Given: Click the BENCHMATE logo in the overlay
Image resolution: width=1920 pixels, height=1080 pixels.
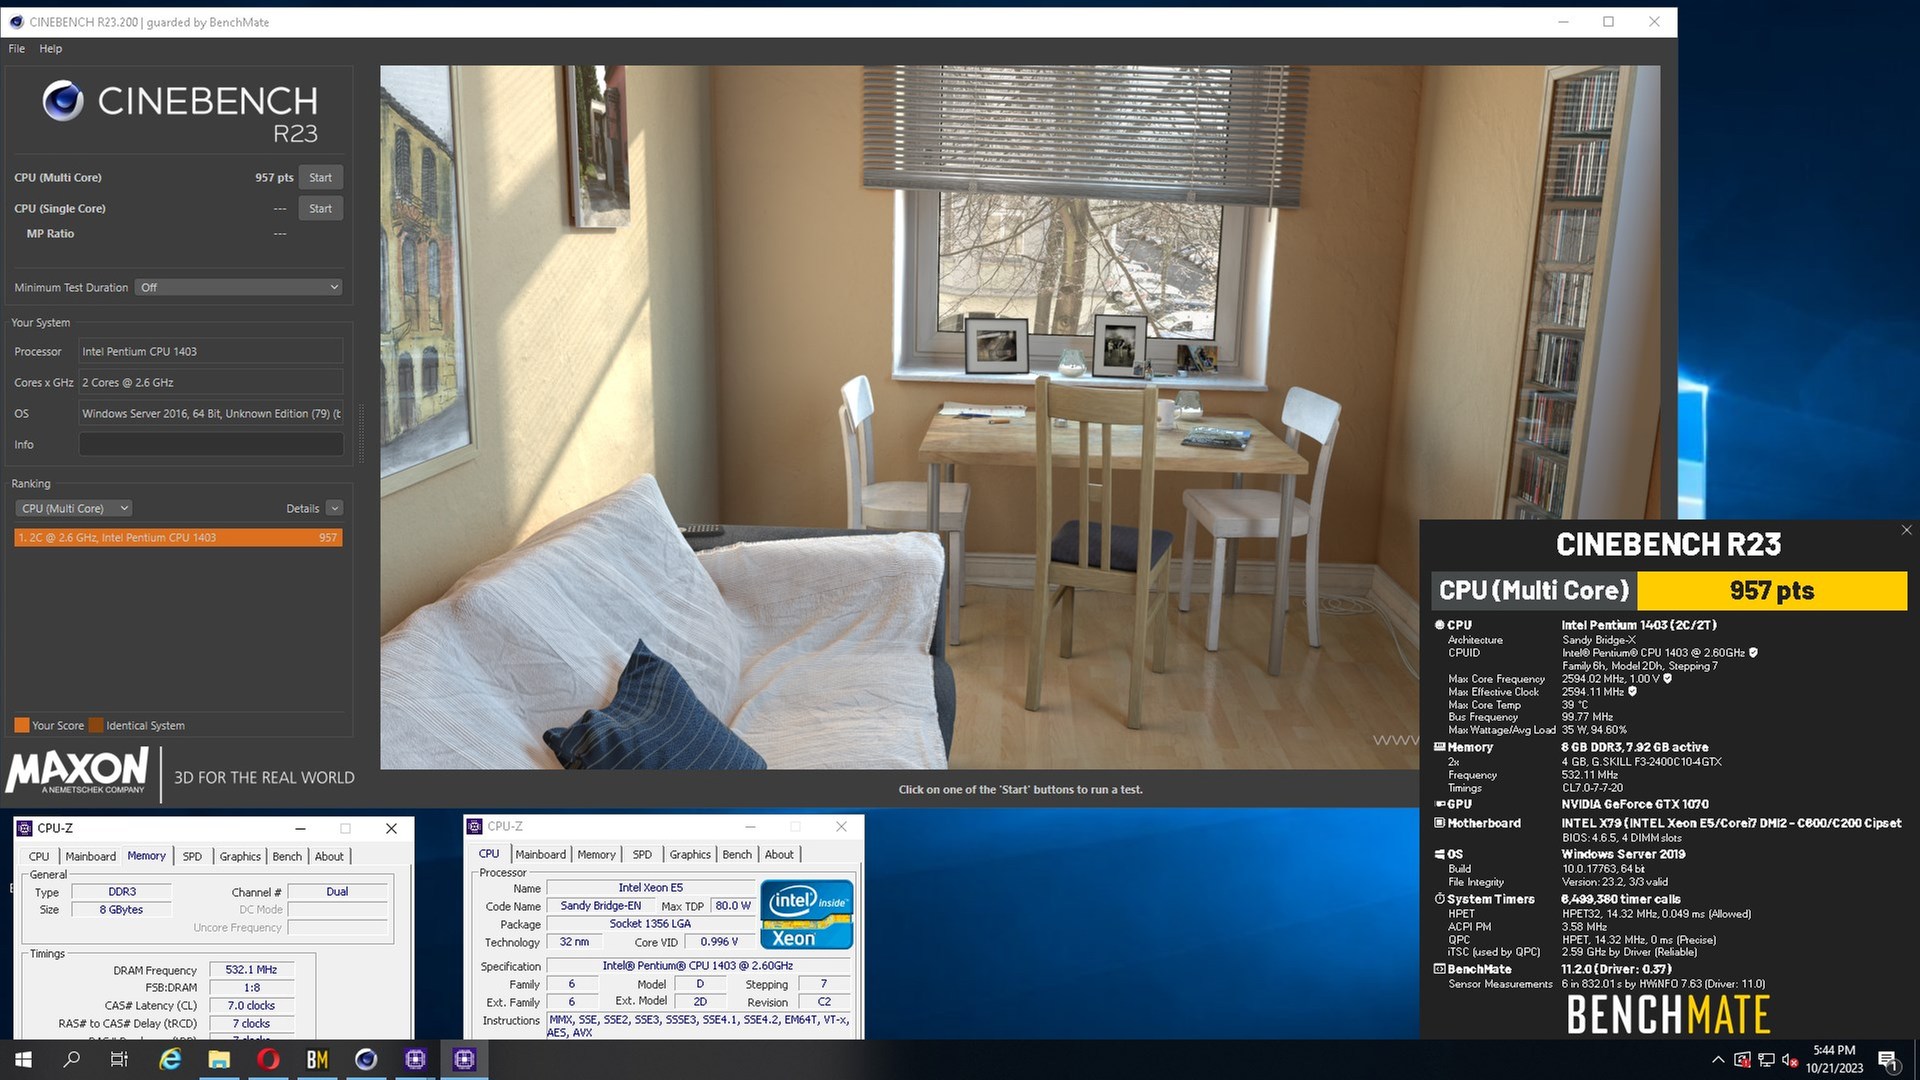Looking at the screenshot, I should 1668,1014.
